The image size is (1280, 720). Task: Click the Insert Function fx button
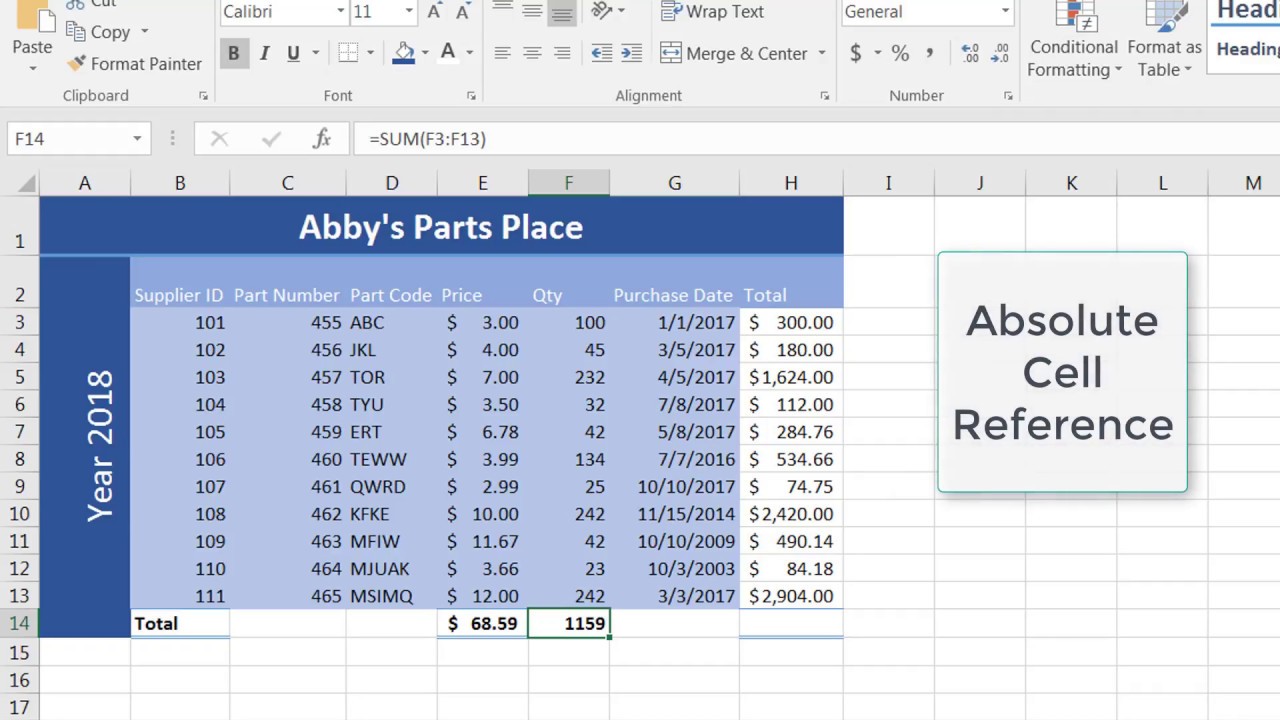tap(321, 139)
